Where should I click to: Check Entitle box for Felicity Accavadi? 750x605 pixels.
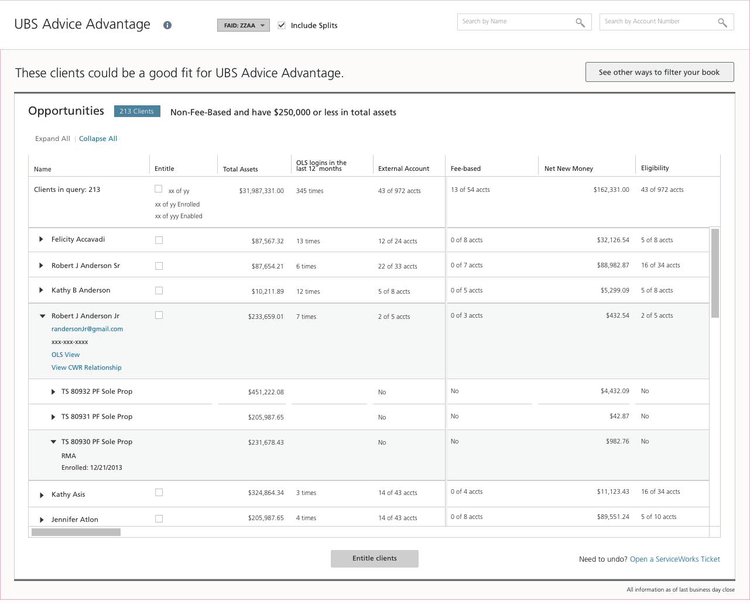159,240
